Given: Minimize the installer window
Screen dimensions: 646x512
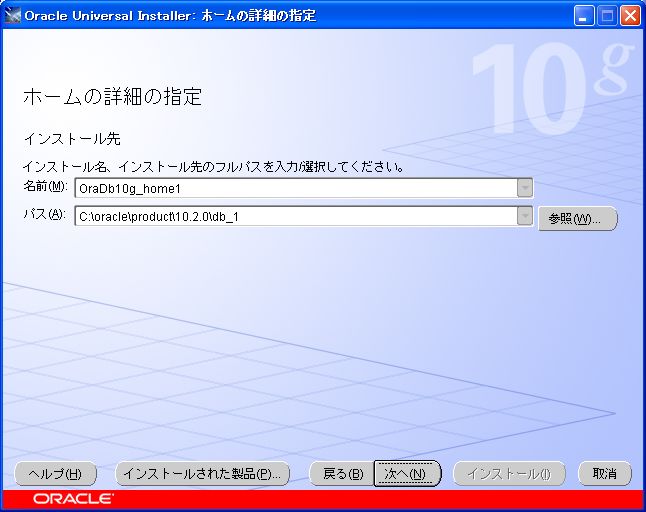Looking at the screenshot, I should pyautogui.click(x=583, y=16).
